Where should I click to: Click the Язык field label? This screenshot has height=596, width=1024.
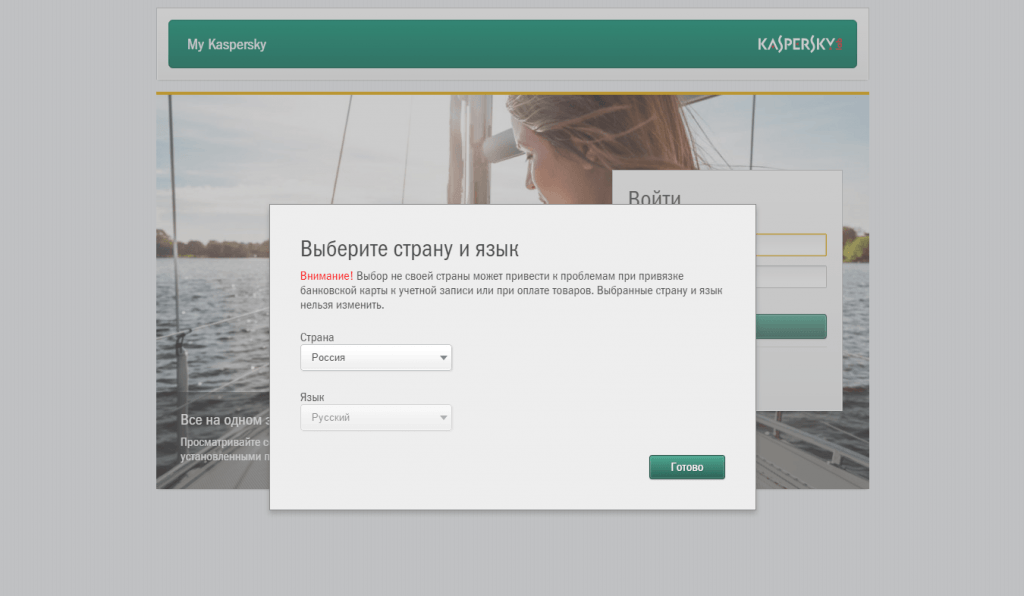coord(312,398)
